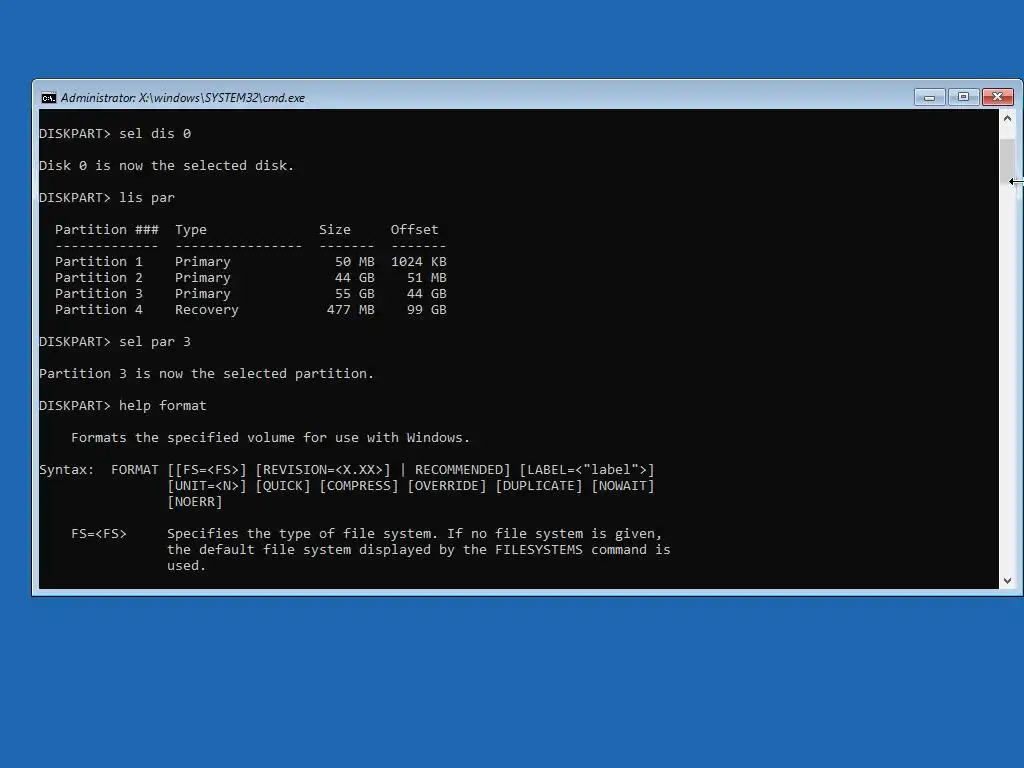1024x768 pixels.
Task: Click the 'Partition 4' row label
Action: tap(99, 310)
